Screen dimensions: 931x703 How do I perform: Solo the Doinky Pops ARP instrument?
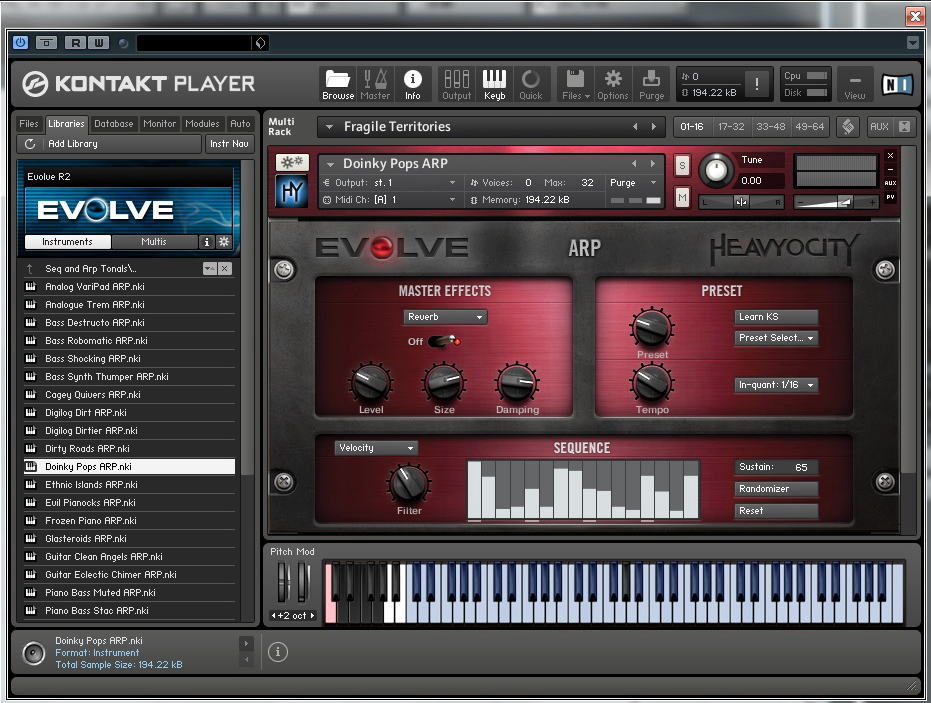coord(682,166)
